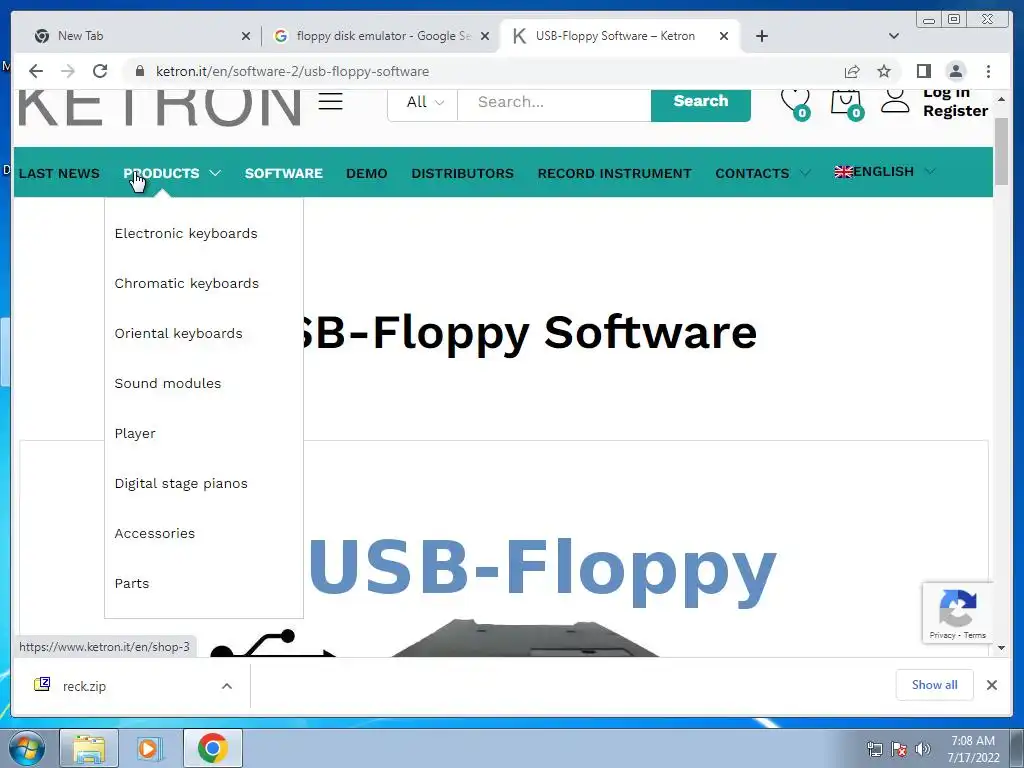Select Digital stage pianos menu entry
1024x768 pixels.
[x=181, y=483]
